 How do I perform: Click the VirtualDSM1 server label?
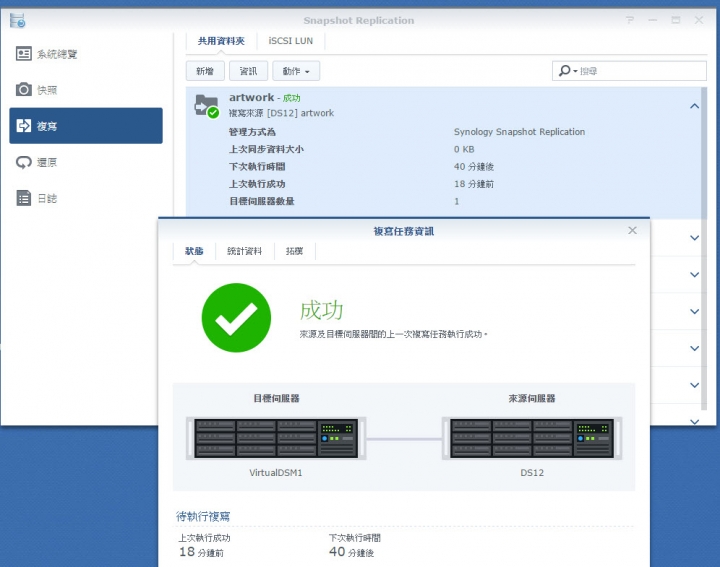click(x=276, y=472)
